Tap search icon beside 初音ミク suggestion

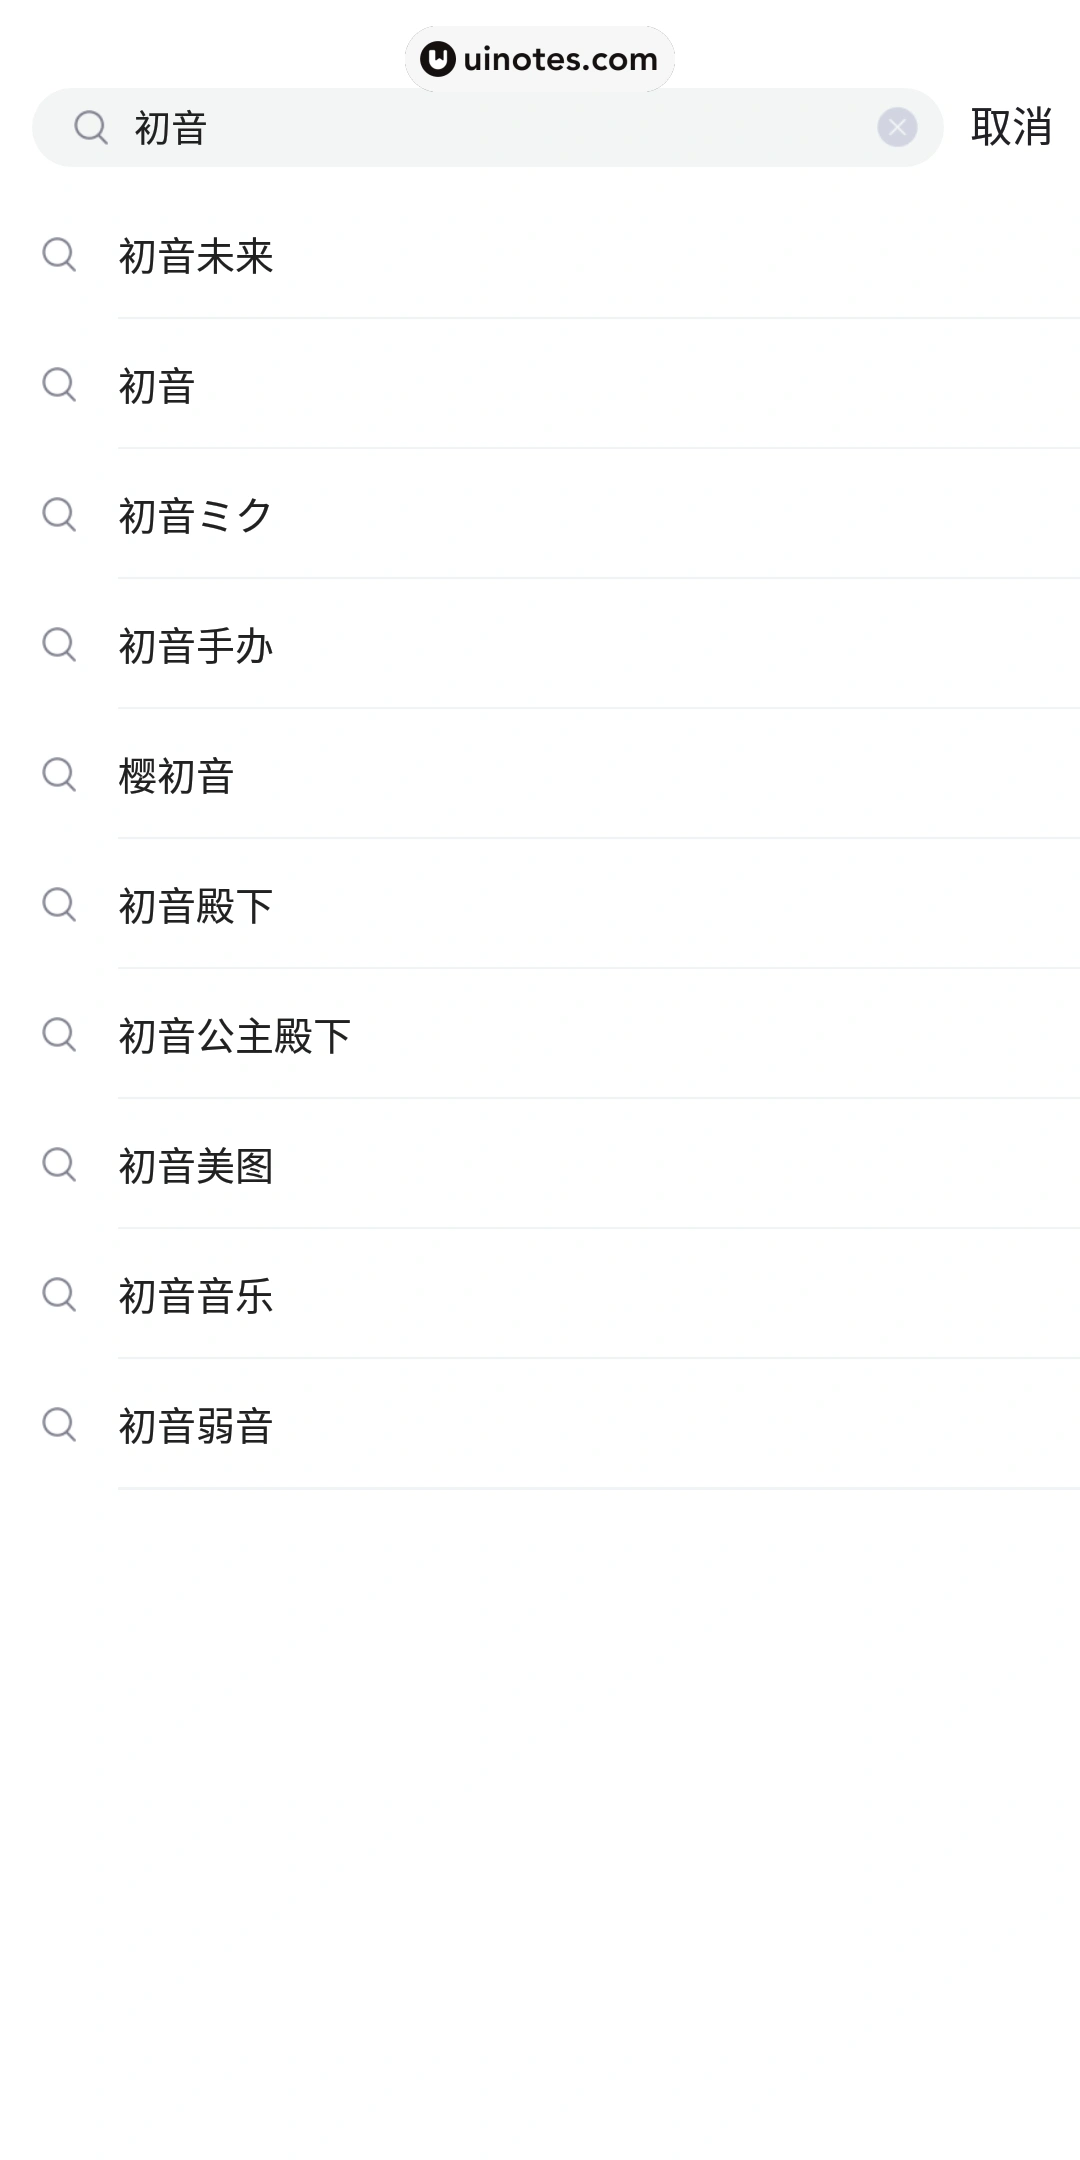pos(59,515)
